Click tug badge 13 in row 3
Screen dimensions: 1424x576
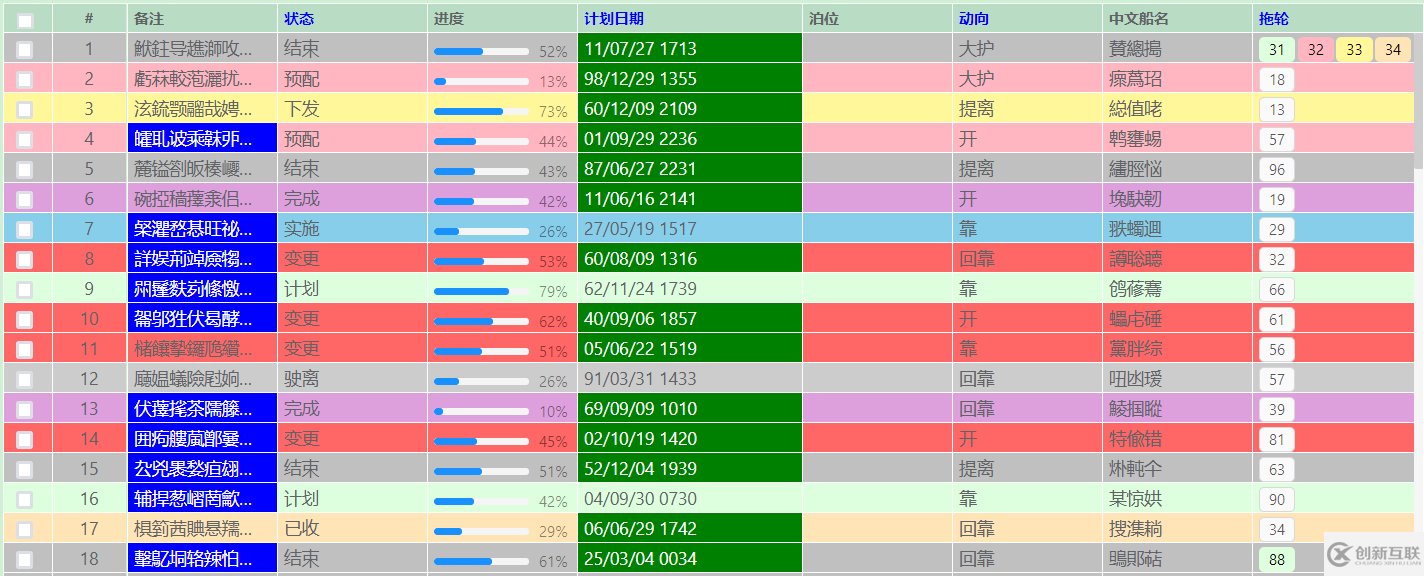(1277, 110)
